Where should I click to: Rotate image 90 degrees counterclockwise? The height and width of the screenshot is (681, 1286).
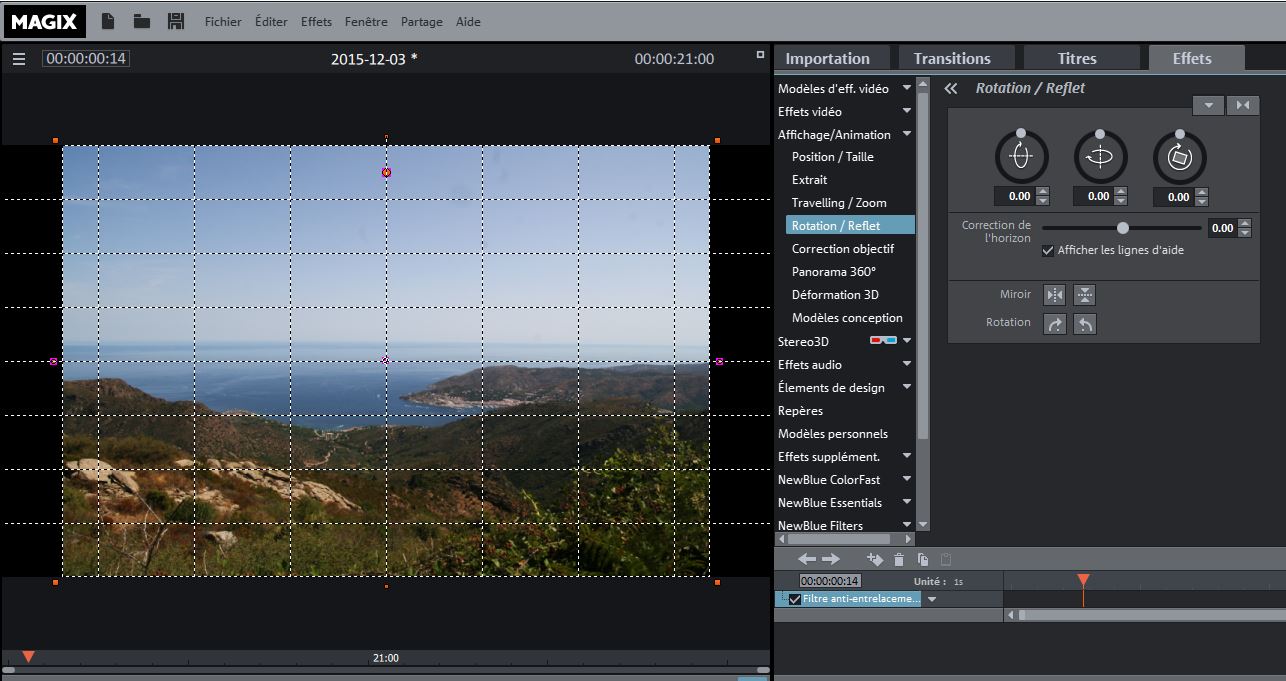tap(1084, 324)
